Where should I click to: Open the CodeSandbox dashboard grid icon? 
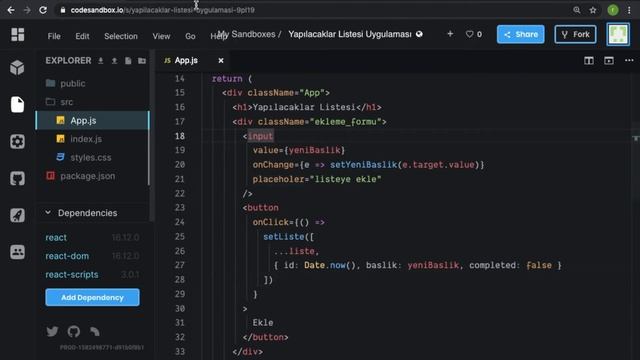18,35
